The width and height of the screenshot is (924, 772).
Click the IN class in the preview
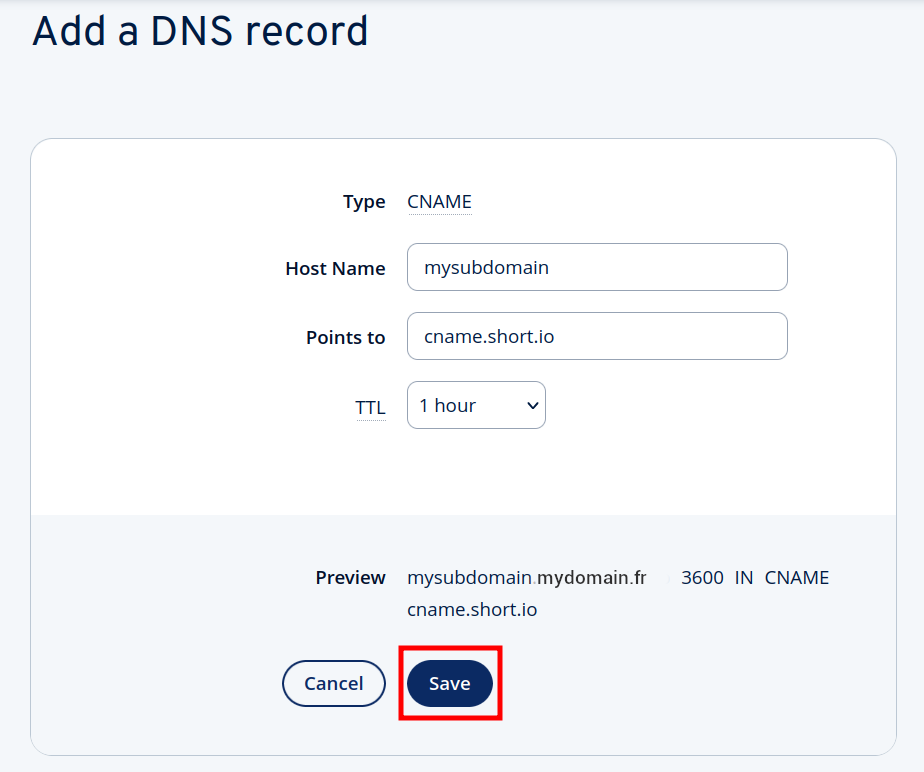[744, 578]
